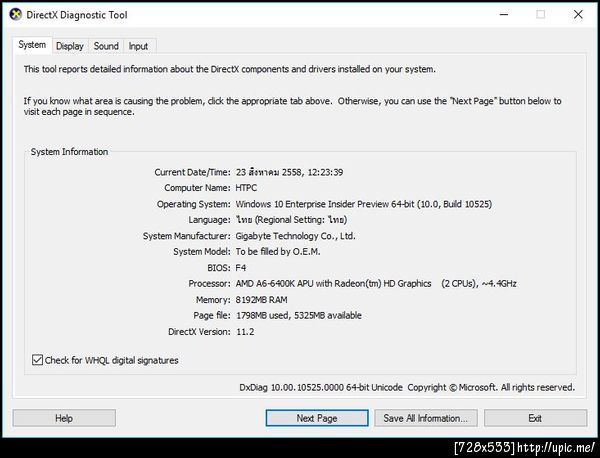Click the DirectX Version 11.2 value
The image size is (600, 458).
click(245, 331)
